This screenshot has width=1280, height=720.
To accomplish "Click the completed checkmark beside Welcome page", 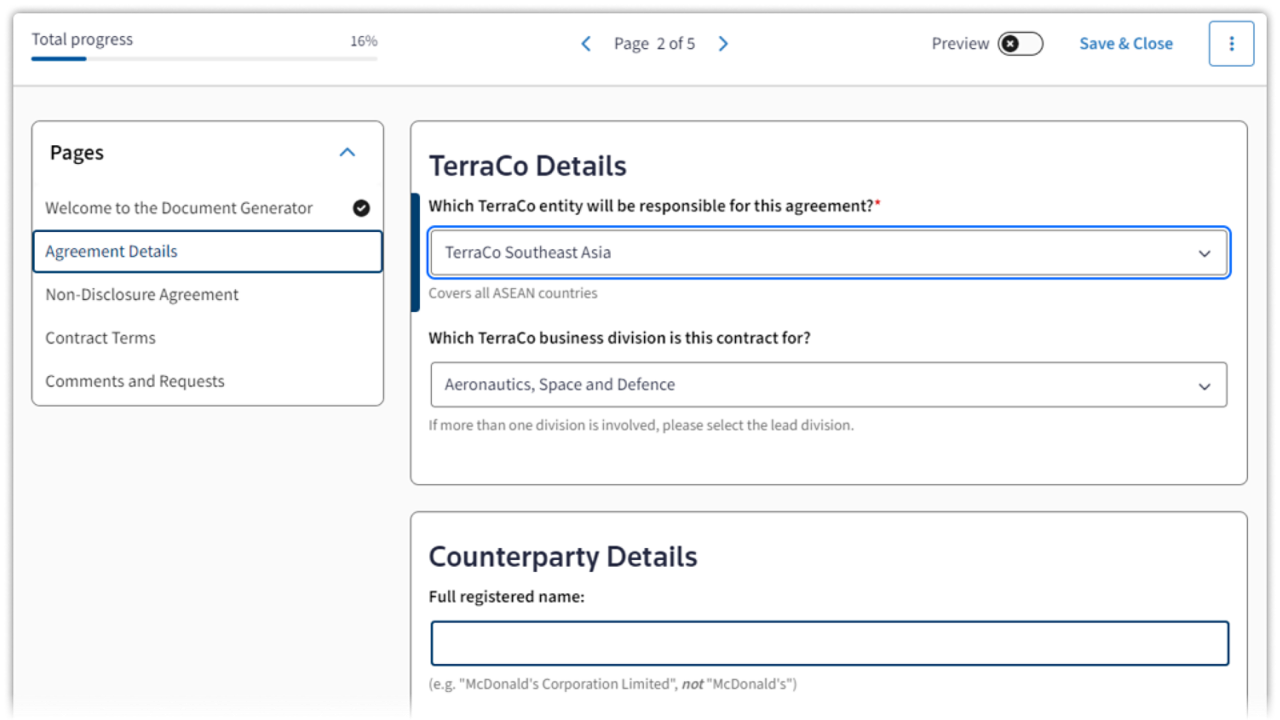I will (361, 208).
